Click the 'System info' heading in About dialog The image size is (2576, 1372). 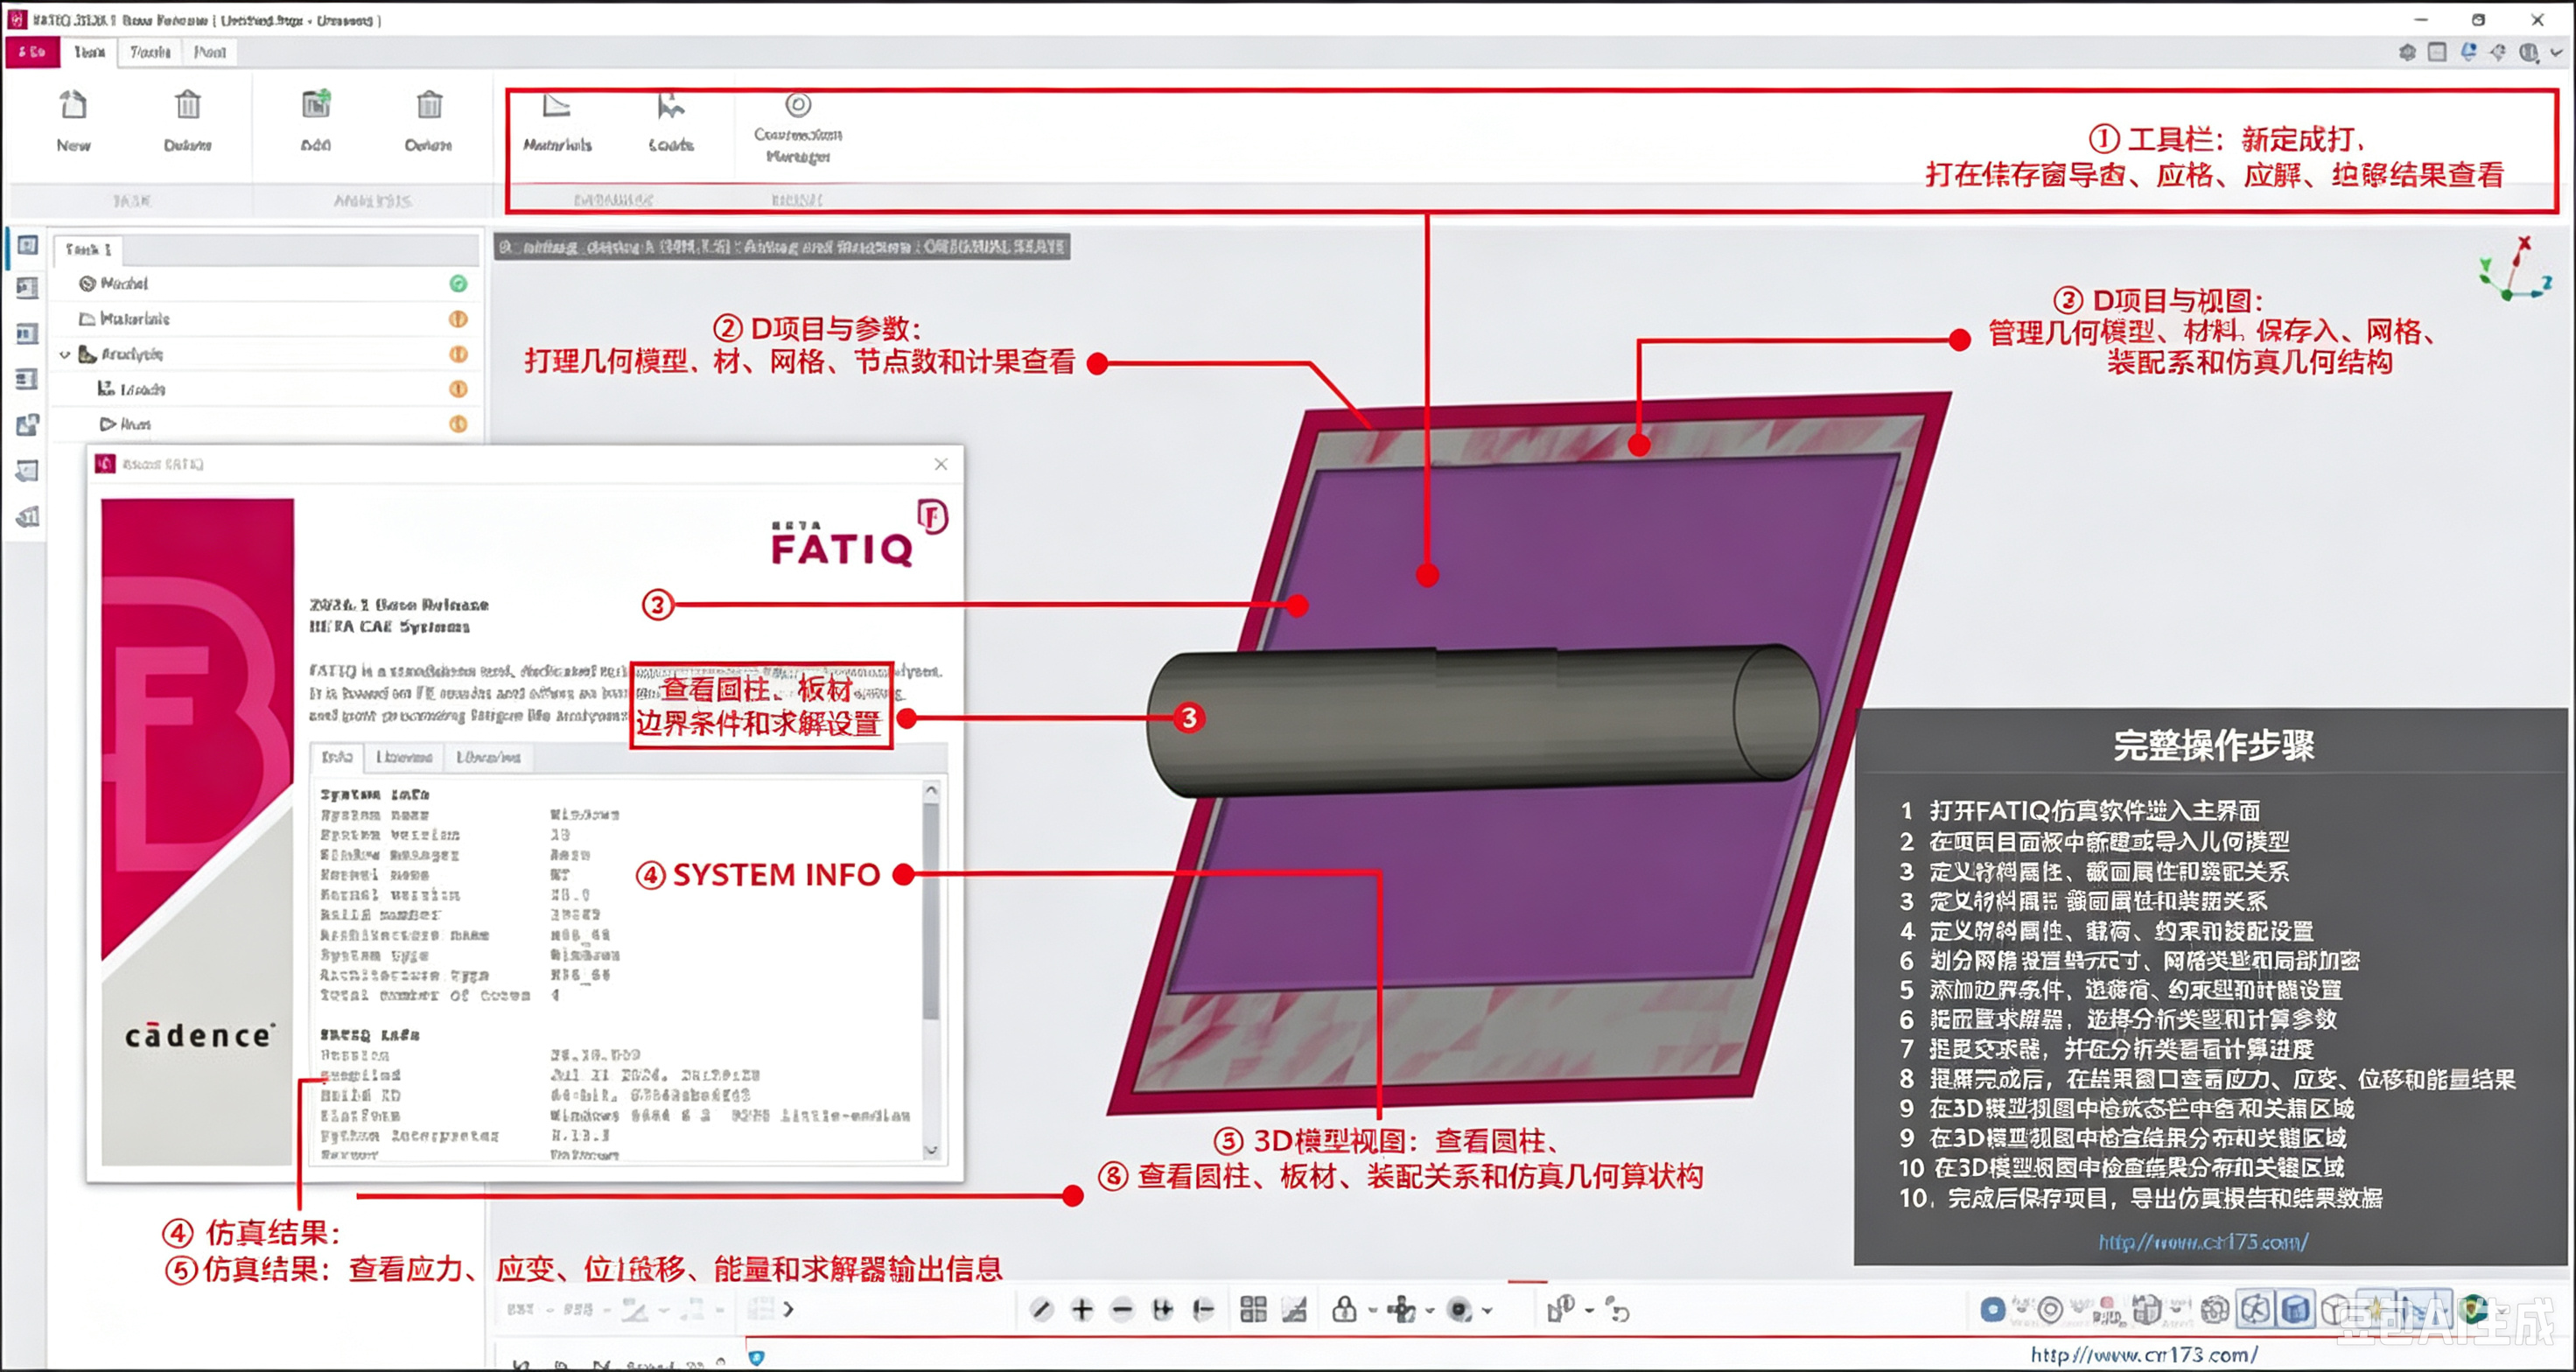pos(375,794)
